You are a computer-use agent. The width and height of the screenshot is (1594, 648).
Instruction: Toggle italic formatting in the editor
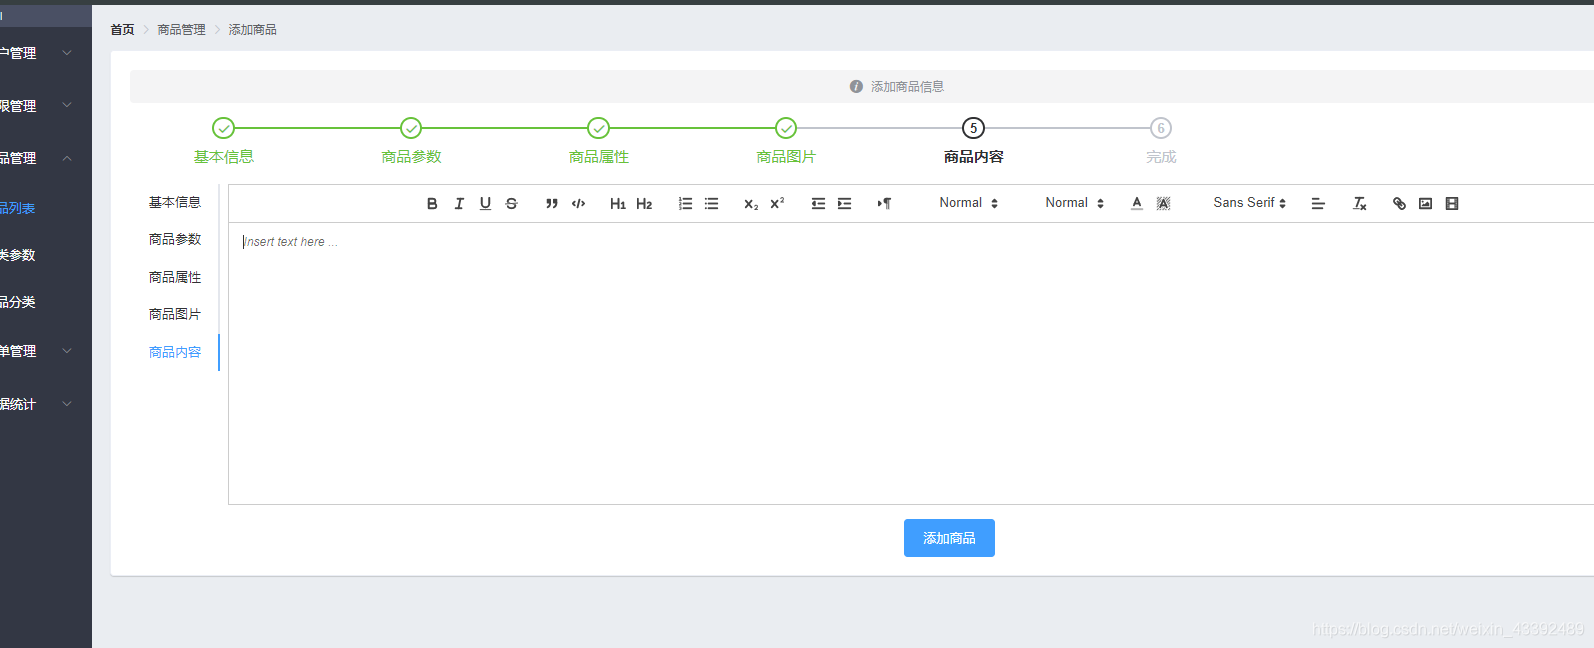pyautogui.click(x=459, y=203)
